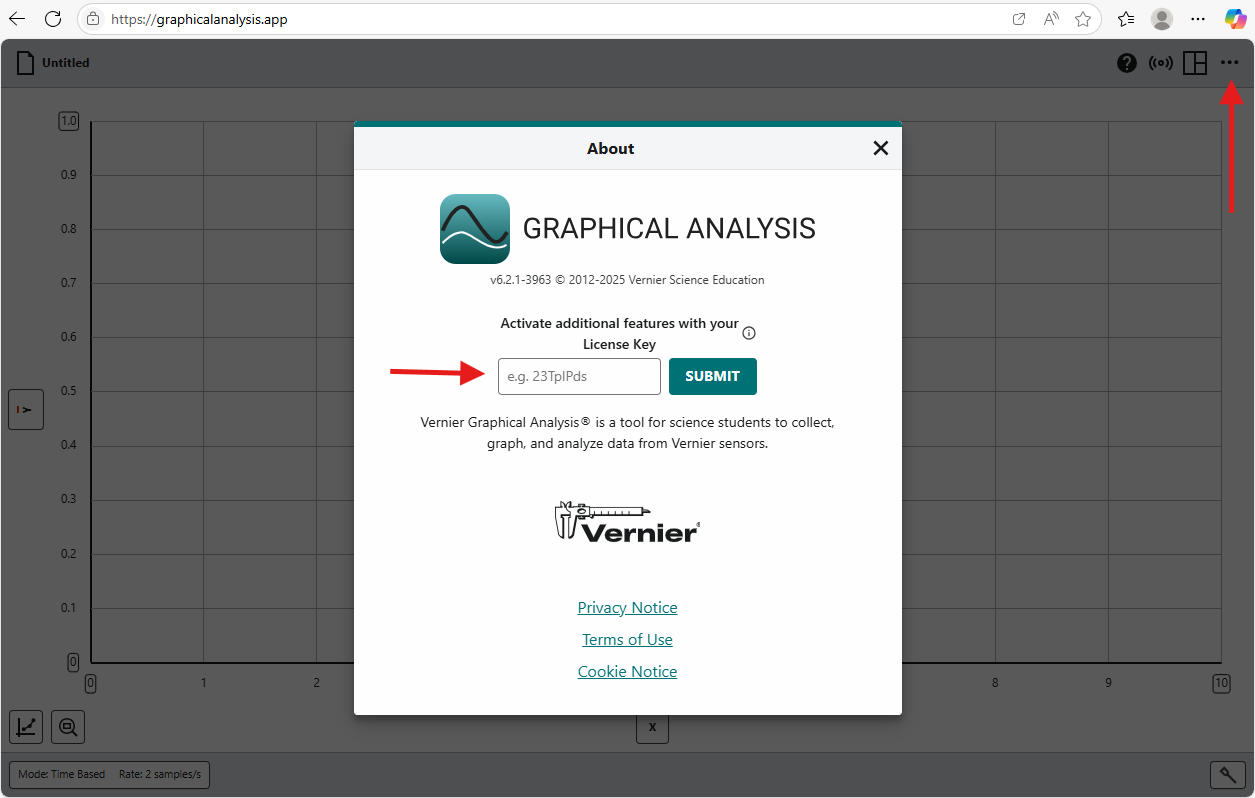
Task: Click the version and copyright text
Action: tap(627, 280)
